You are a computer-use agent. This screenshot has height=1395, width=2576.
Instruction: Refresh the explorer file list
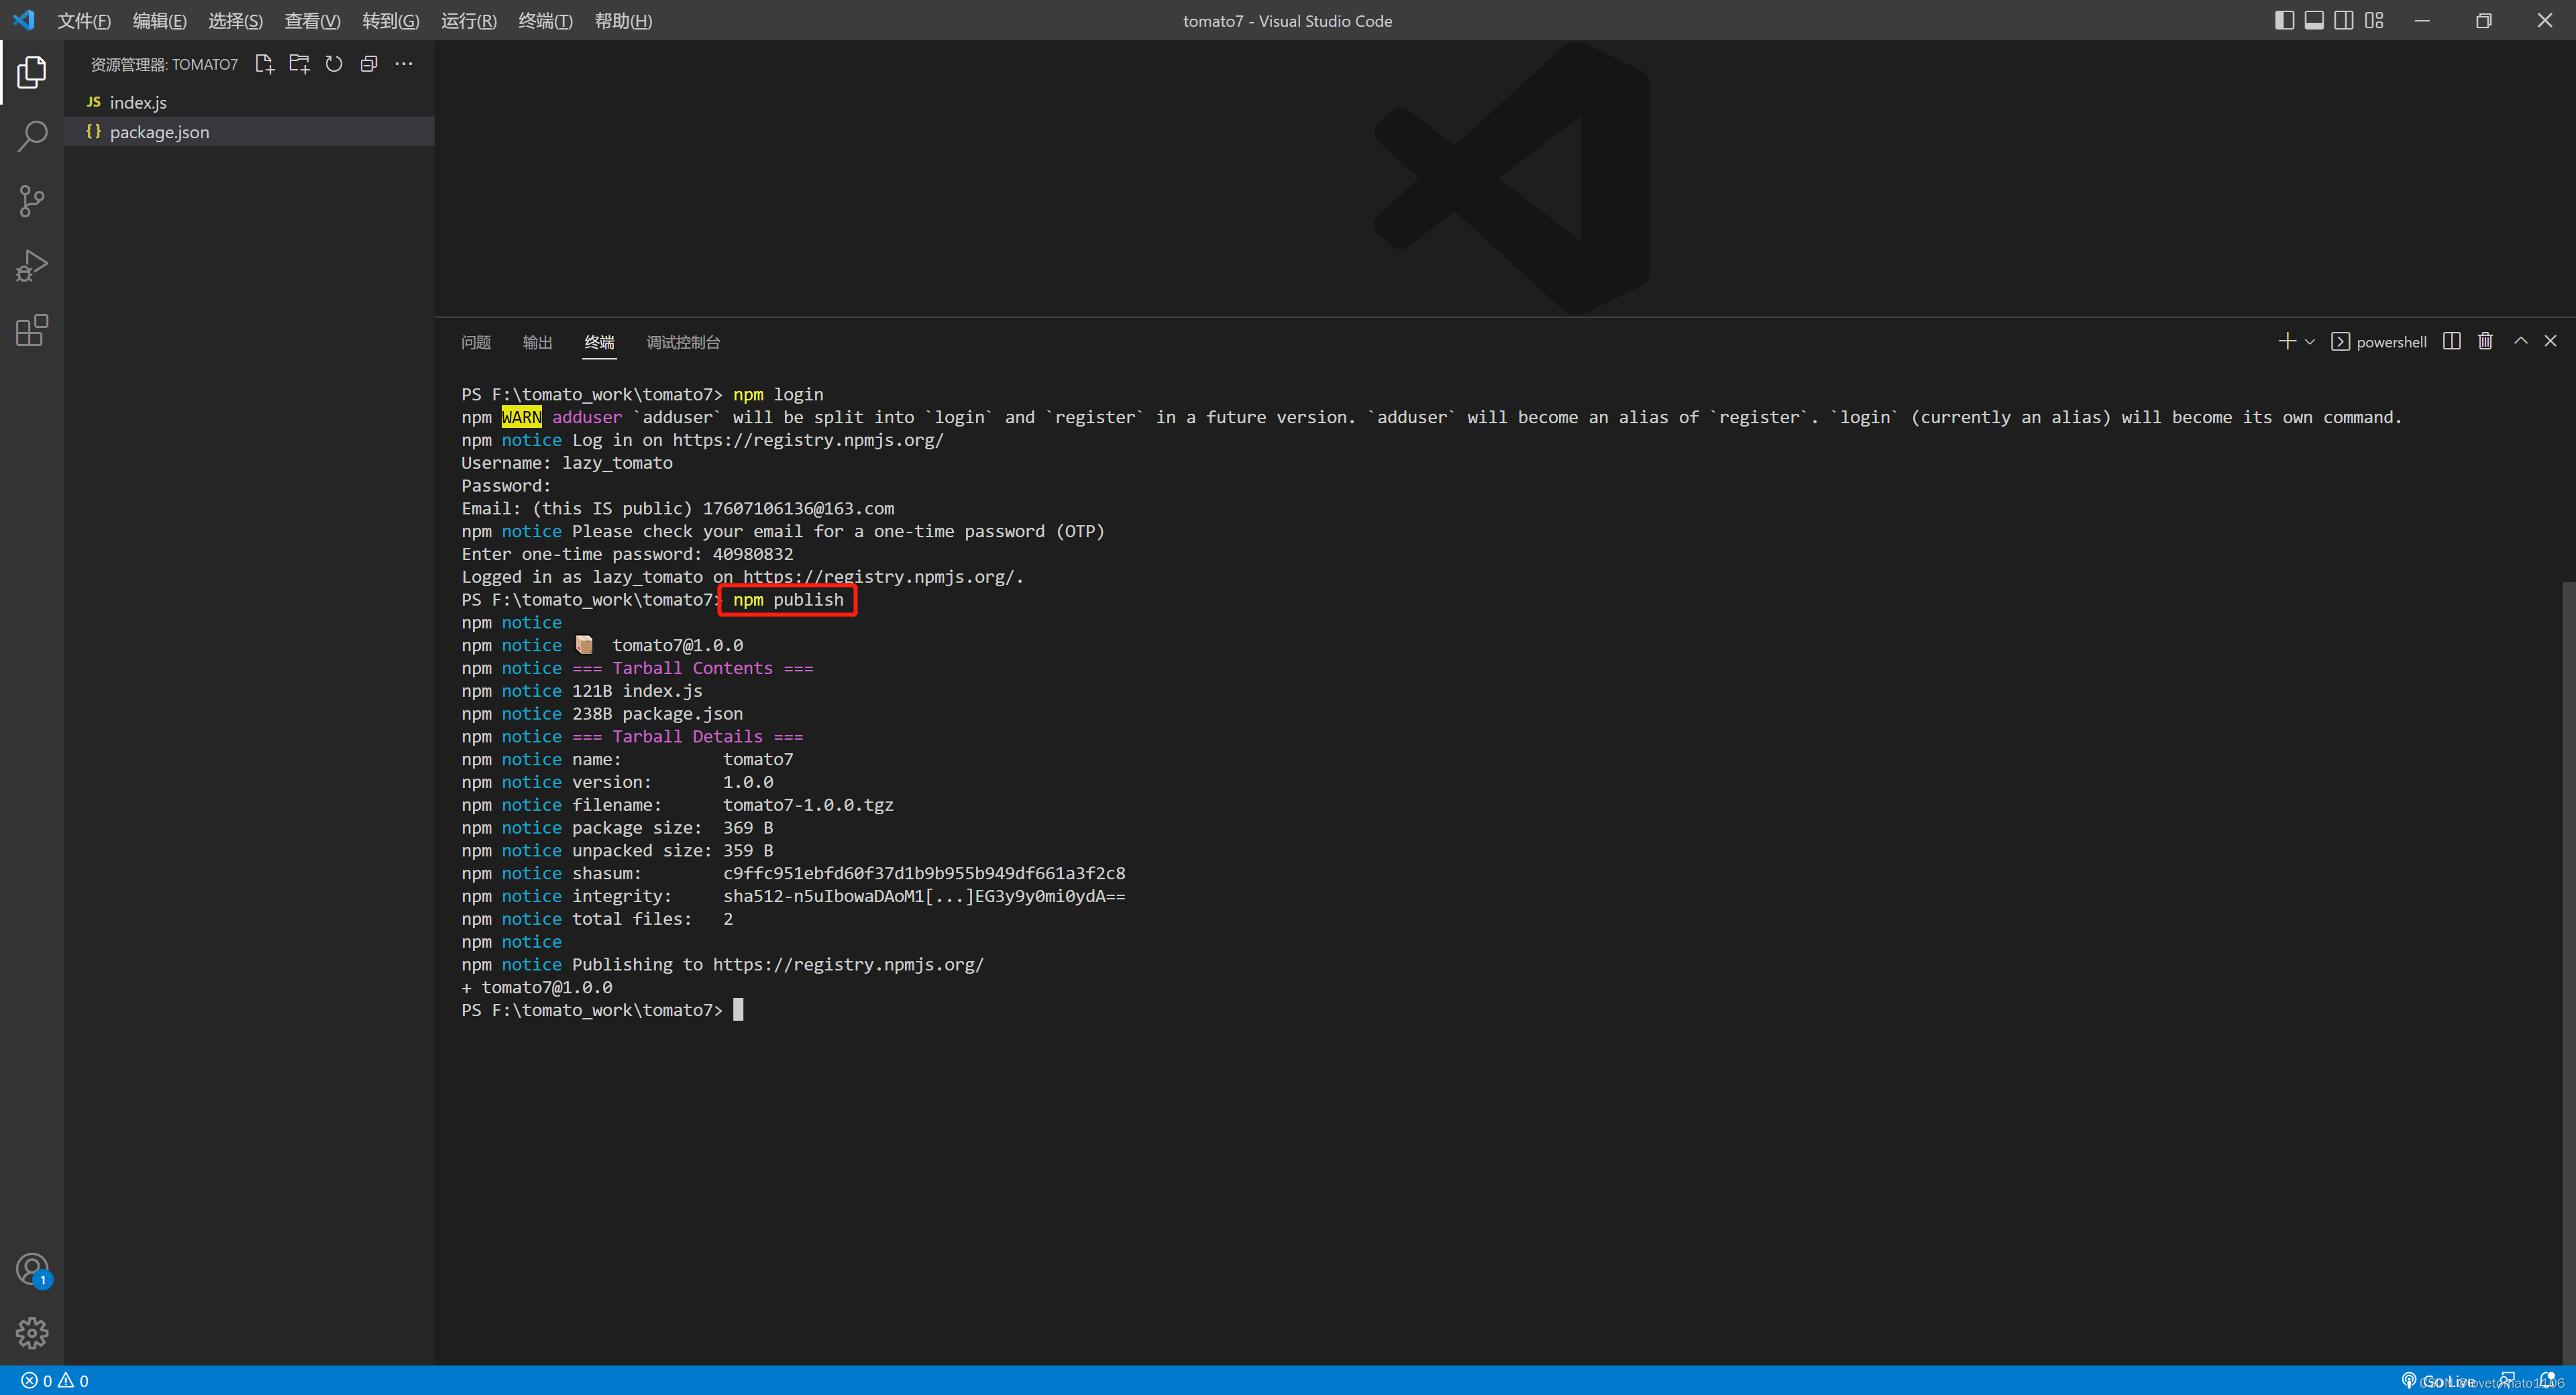tap(334, 64)
